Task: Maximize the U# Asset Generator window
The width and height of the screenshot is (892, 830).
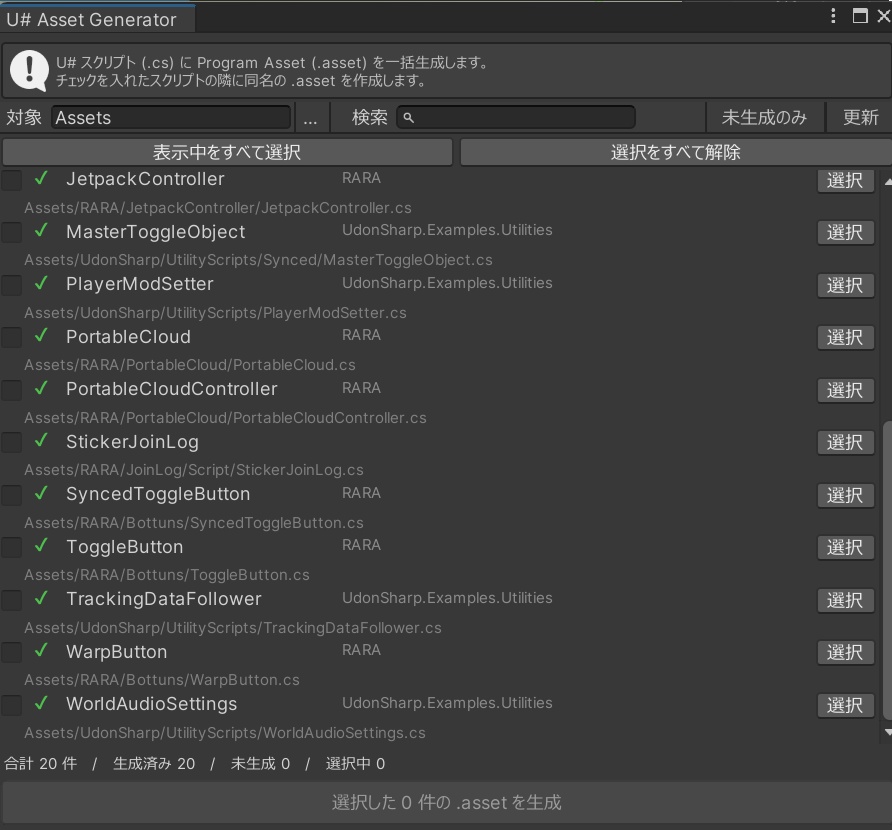Action: [860, 16]
